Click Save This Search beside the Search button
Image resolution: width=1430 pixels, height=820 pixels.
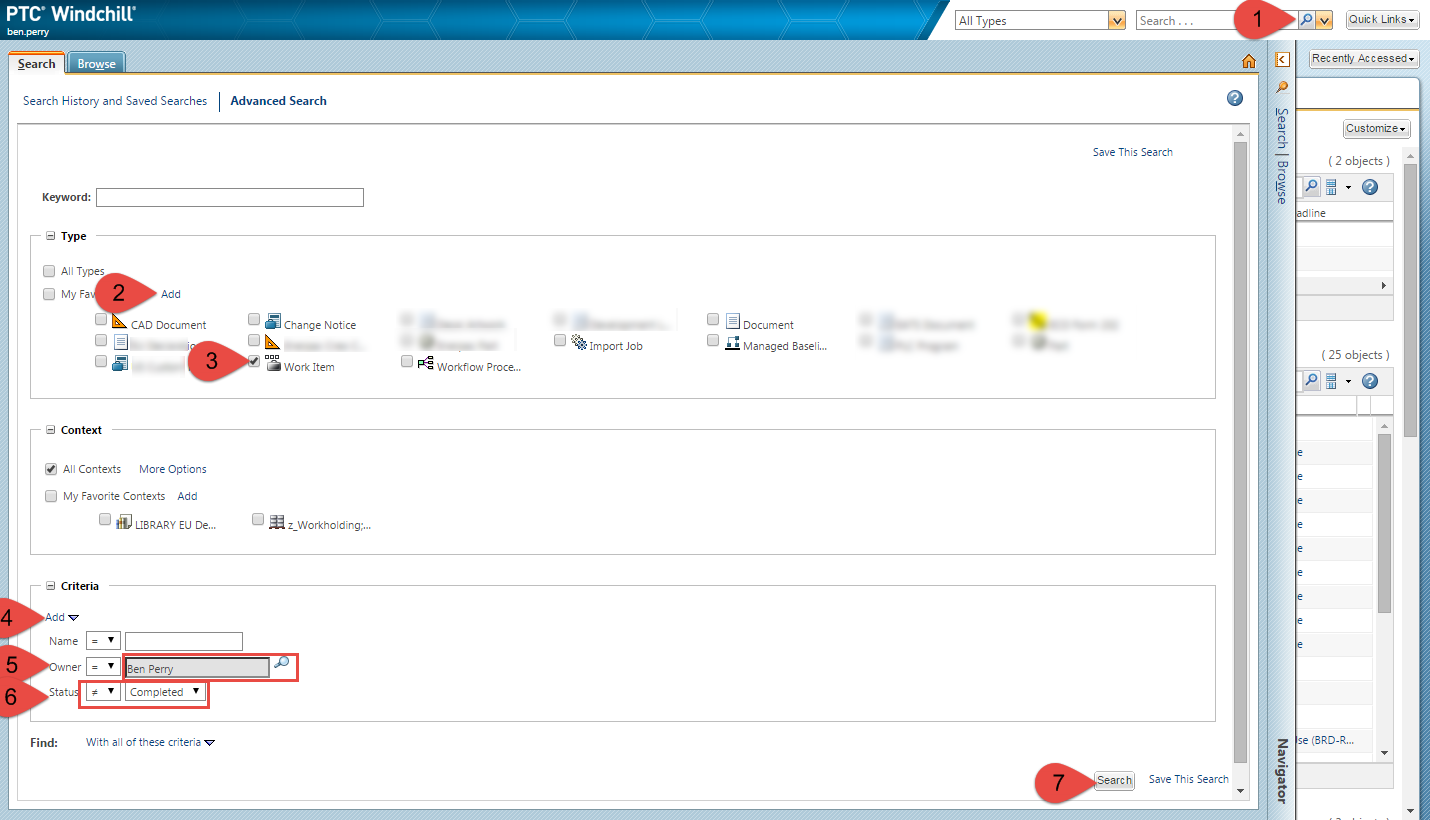coord(1189,779)
